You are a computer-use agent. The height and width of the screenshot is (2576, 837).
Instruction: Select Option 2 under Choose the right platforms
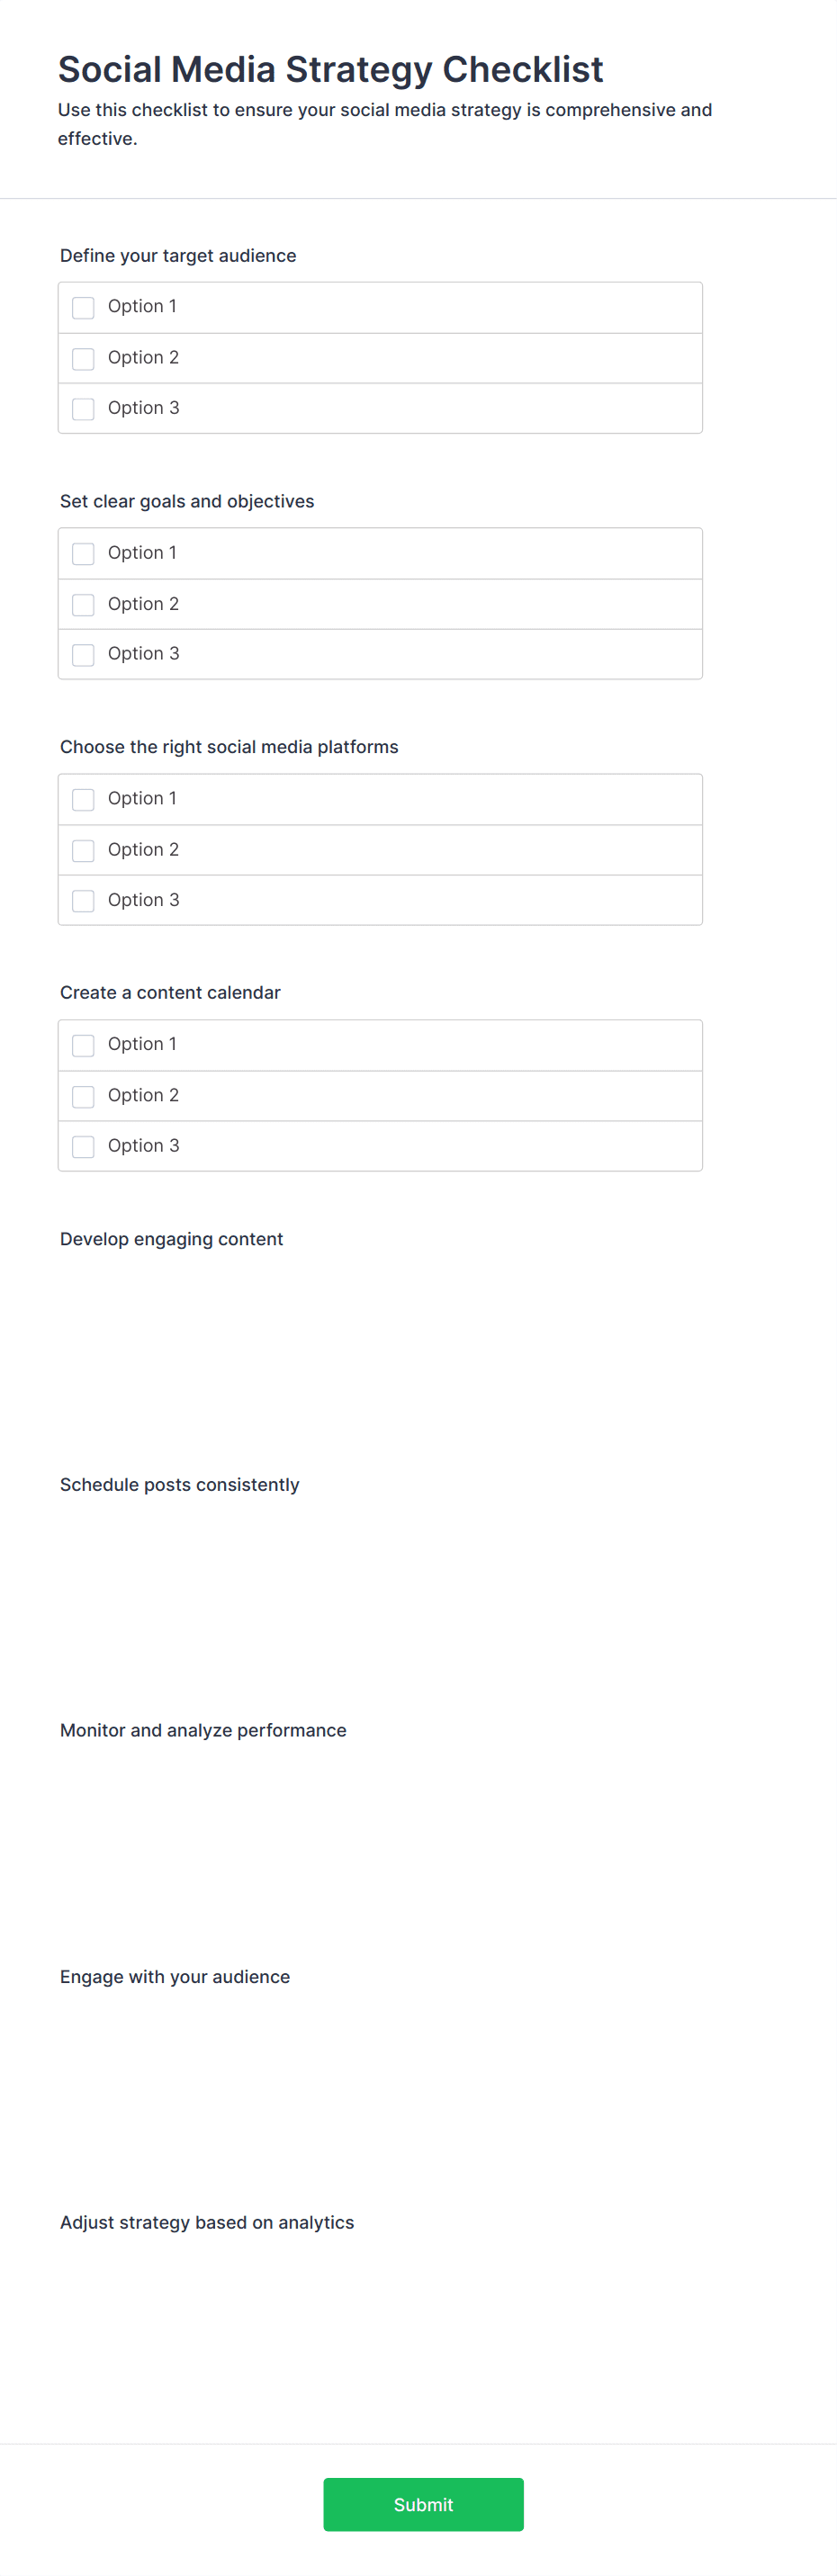(83, 850)
